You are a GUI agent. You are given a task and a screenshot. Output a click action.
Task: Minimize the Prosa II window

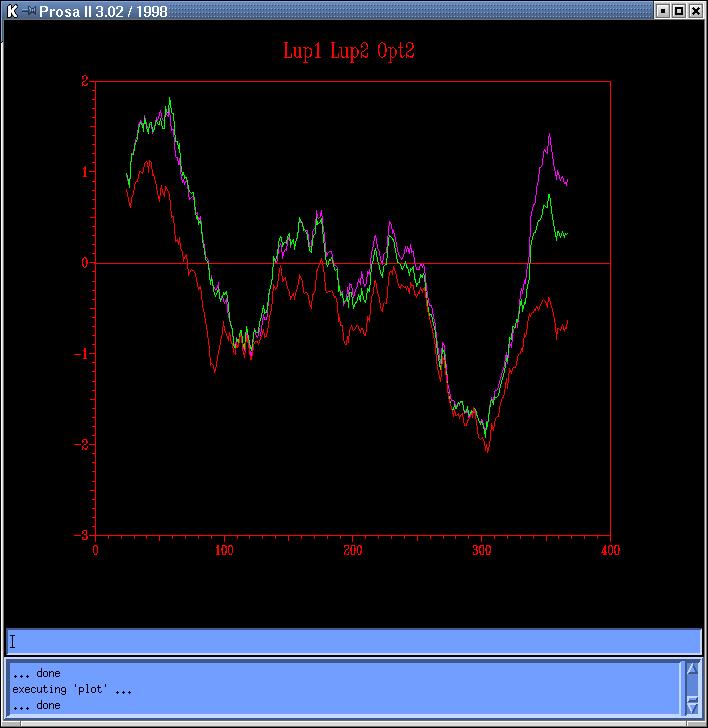pos(663,11)
